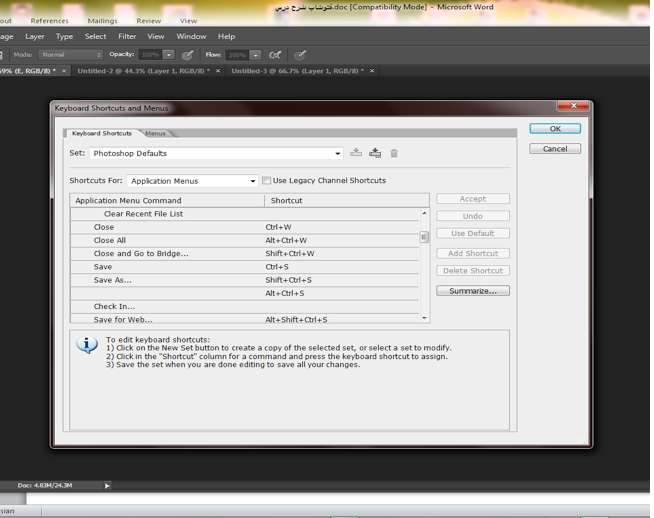Image resolution: width=654 pixels, height=518 pixels.
Task: Open the Opacity dropdown arrow
Action: point(169,55)
